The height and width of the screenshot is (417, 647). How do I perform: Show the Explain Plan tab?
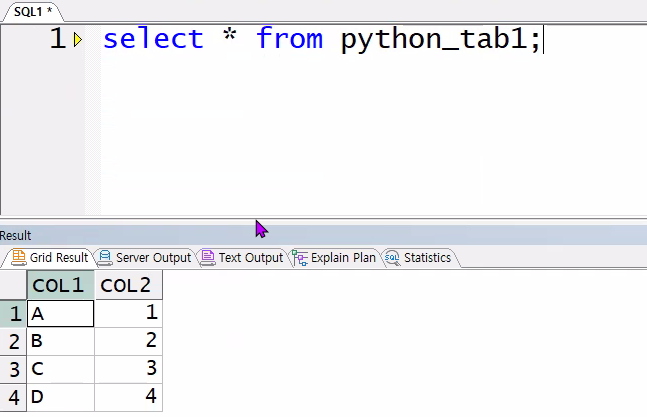(334, 258)
